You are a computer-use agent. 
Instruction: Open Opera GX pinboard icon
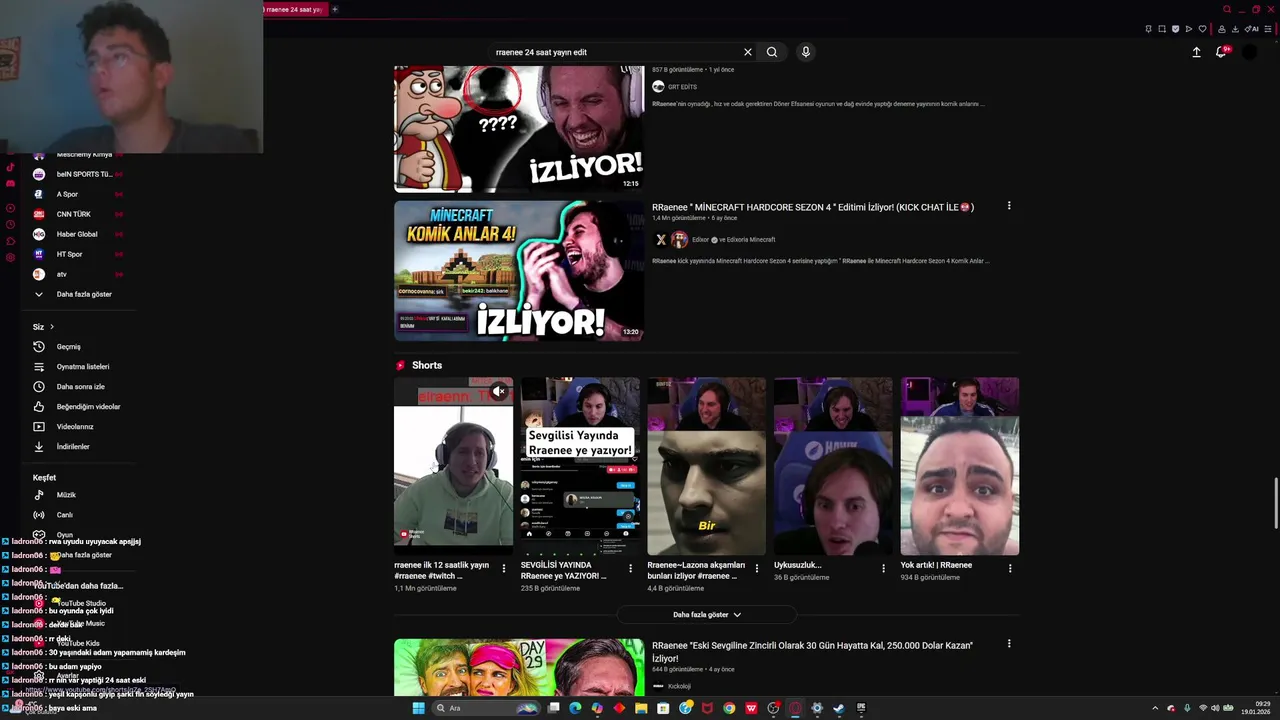pos(1149,29)
